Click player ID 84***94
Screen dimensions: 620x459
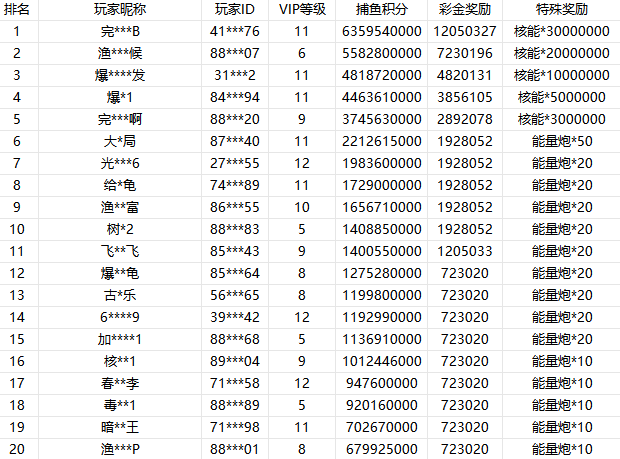(234, 97)
